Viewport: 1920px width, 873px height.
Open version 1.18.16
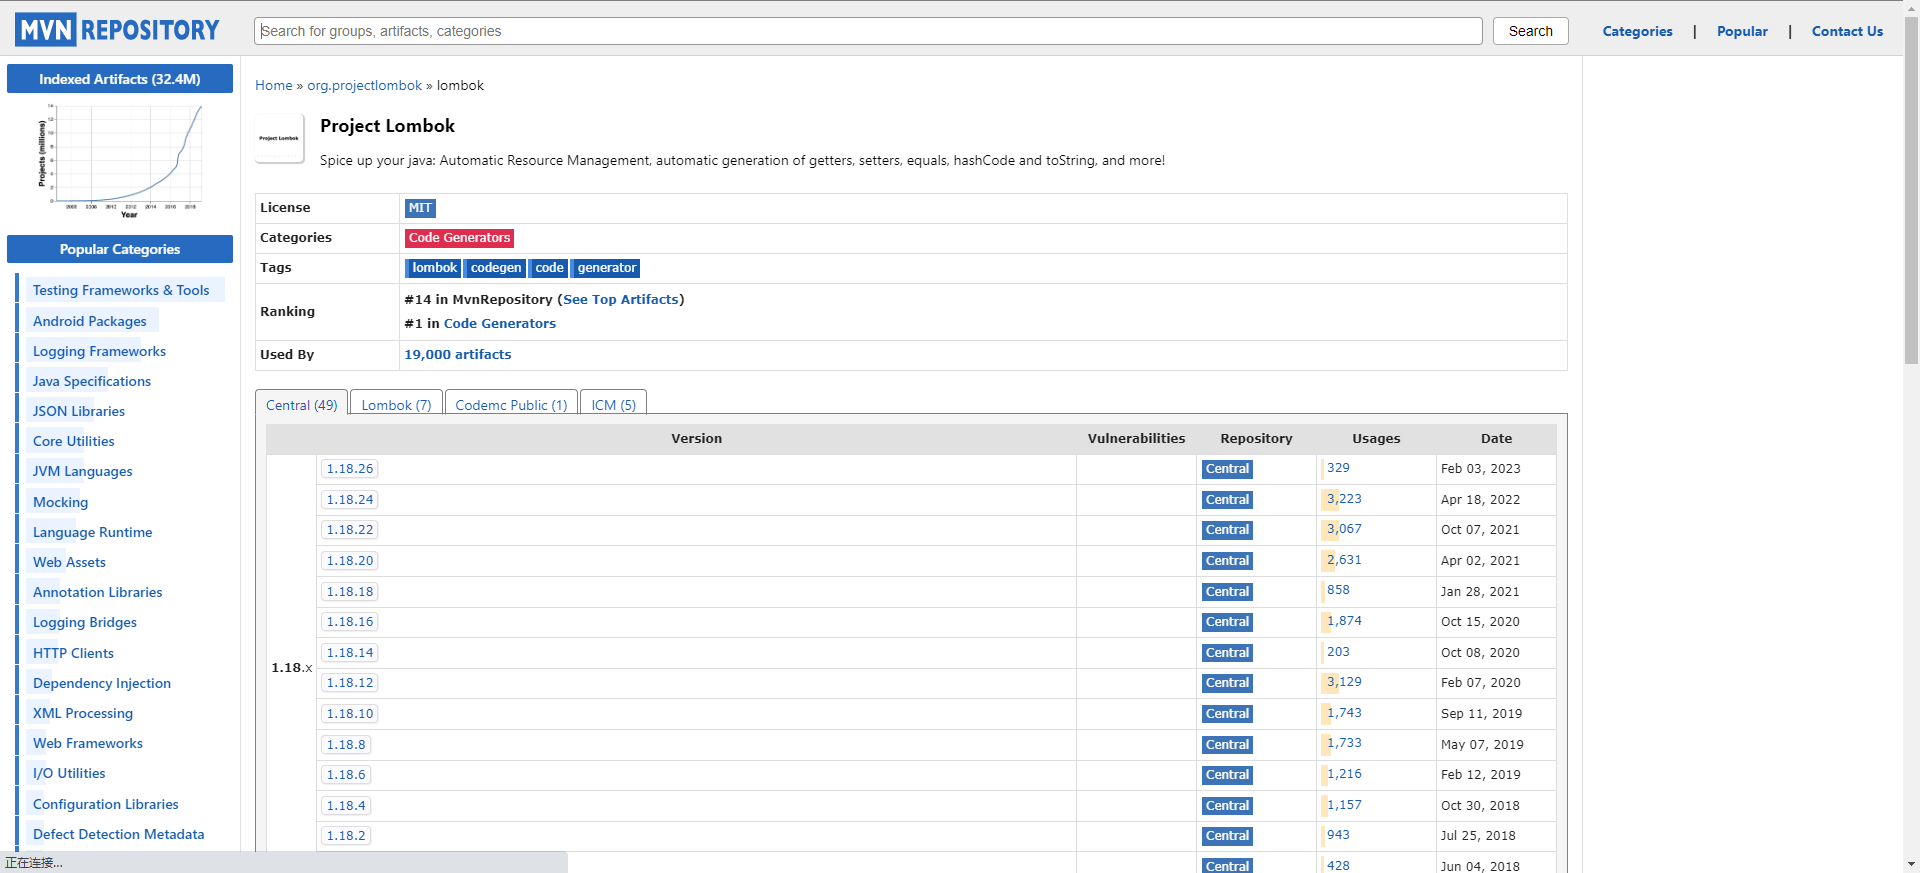point(350,622)
